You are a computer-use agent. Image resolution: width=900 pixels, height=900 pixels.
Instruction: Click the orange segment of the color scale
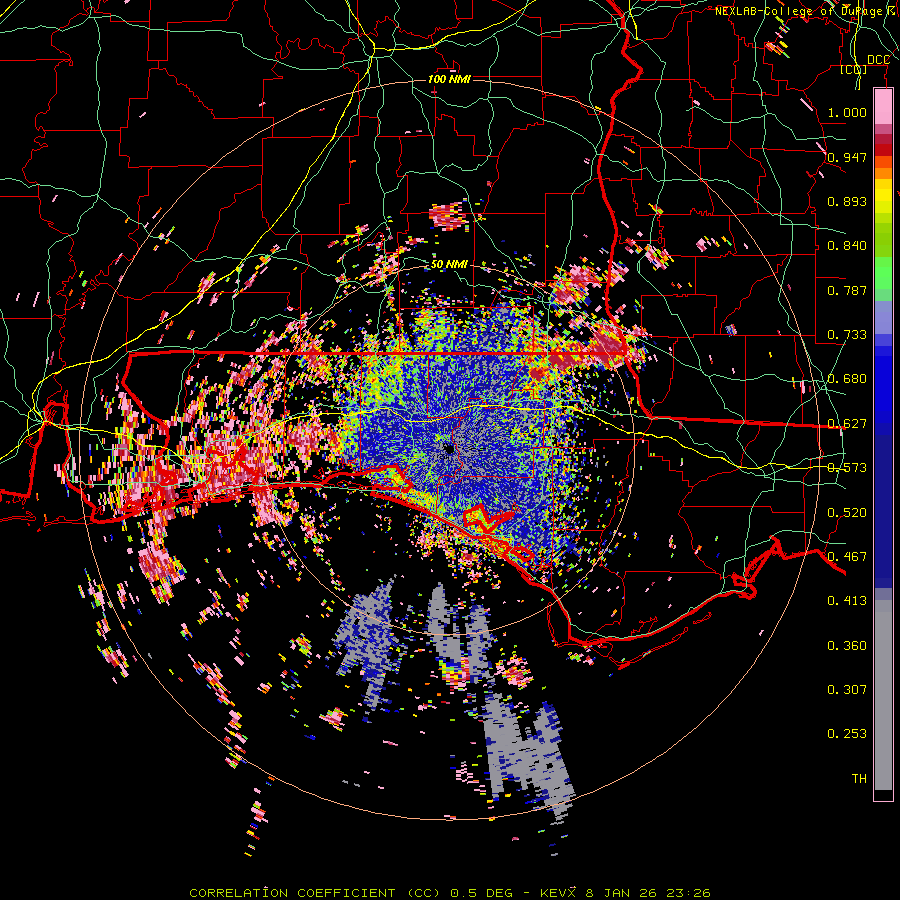(x=883, y=167)
